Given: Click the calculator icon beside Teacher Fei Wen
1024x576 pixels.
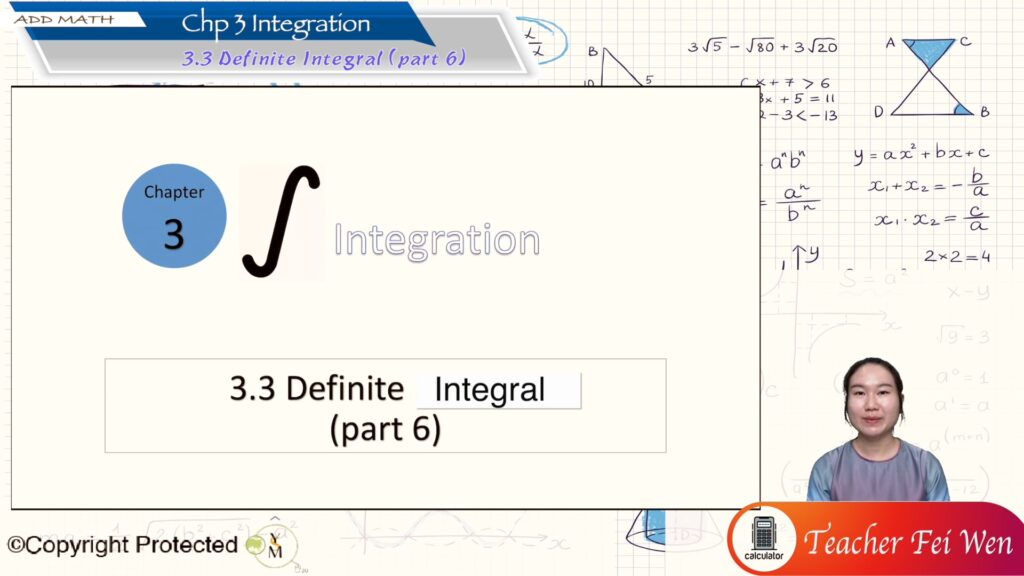Looking at the screenshot, I should (764, 538).
